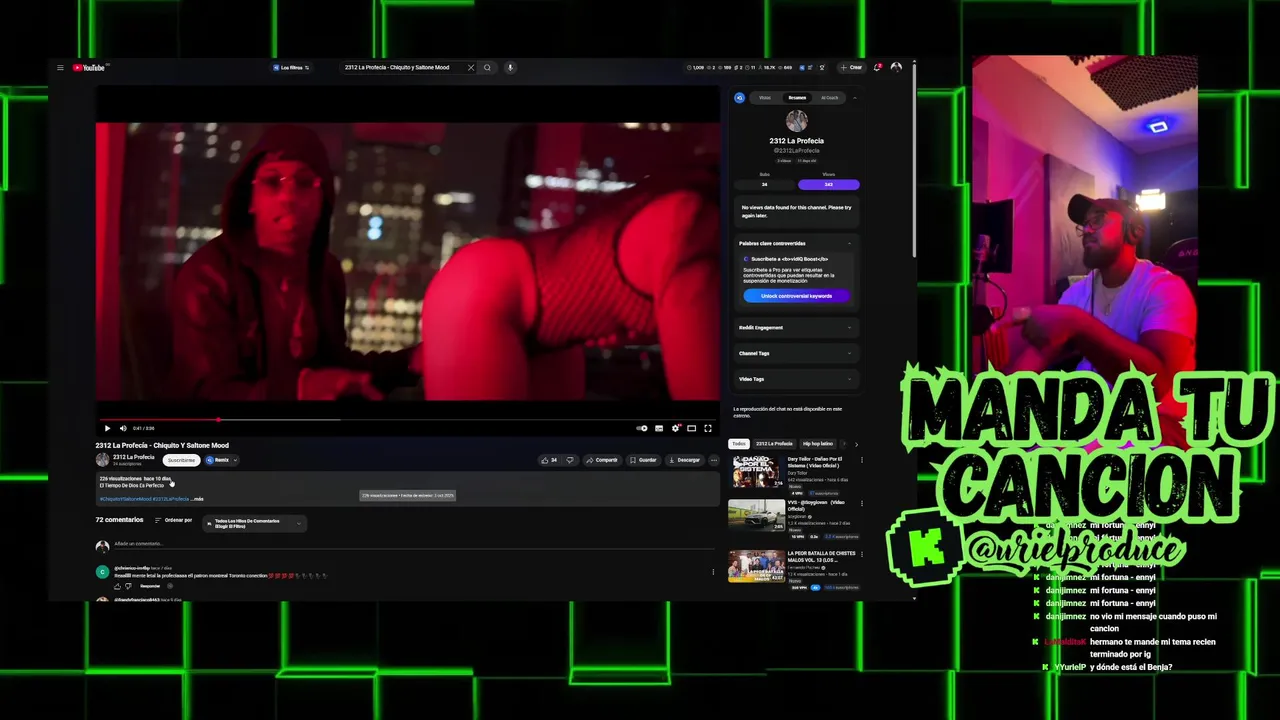Click the Compartir share button
Image resolution: width=1280 pixels, height=720 pixels.
coord(602,460)
